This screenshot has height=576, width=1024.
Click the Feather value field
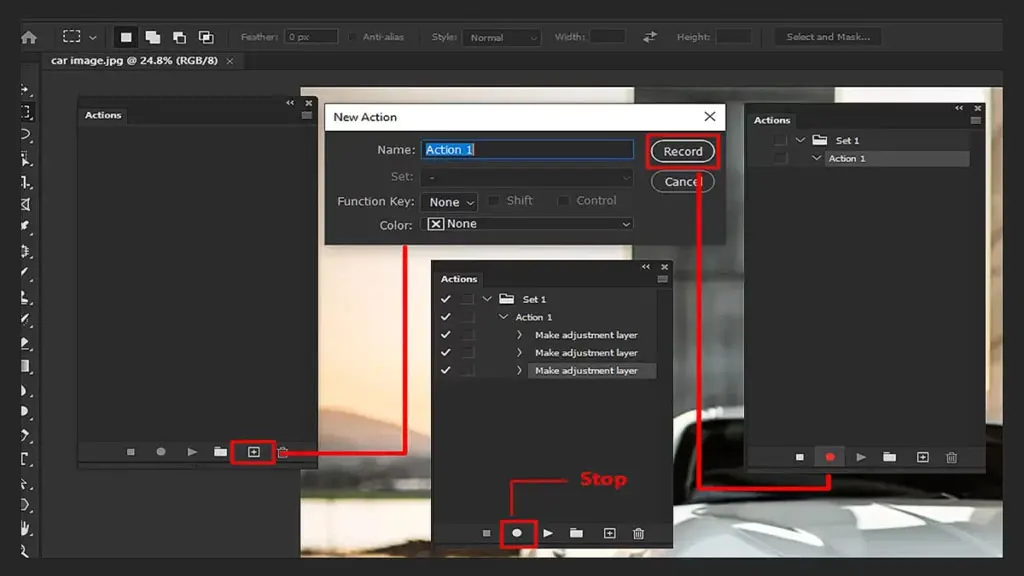(x=312, y=37)
